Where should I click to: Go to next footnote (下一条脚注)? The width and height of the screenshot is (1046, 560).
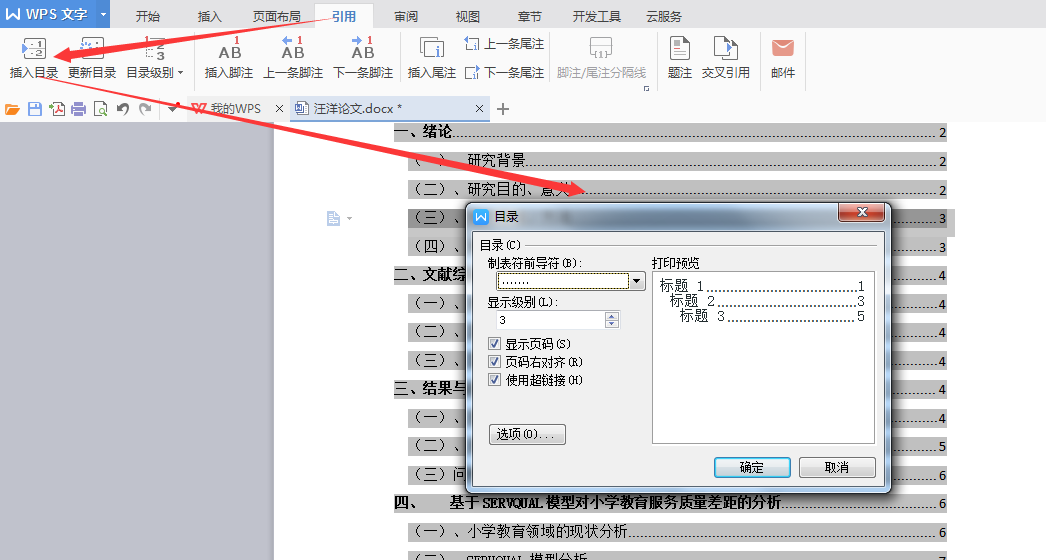[363, 59]
